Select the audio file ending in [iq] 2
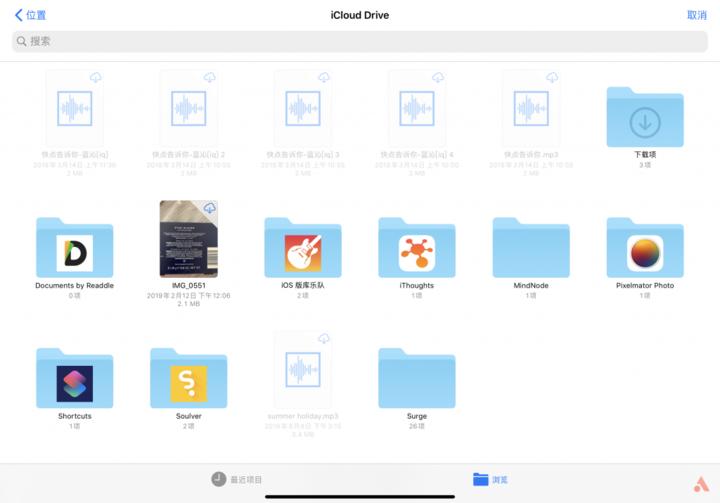 pyautogui.click(x=189, y=108)
